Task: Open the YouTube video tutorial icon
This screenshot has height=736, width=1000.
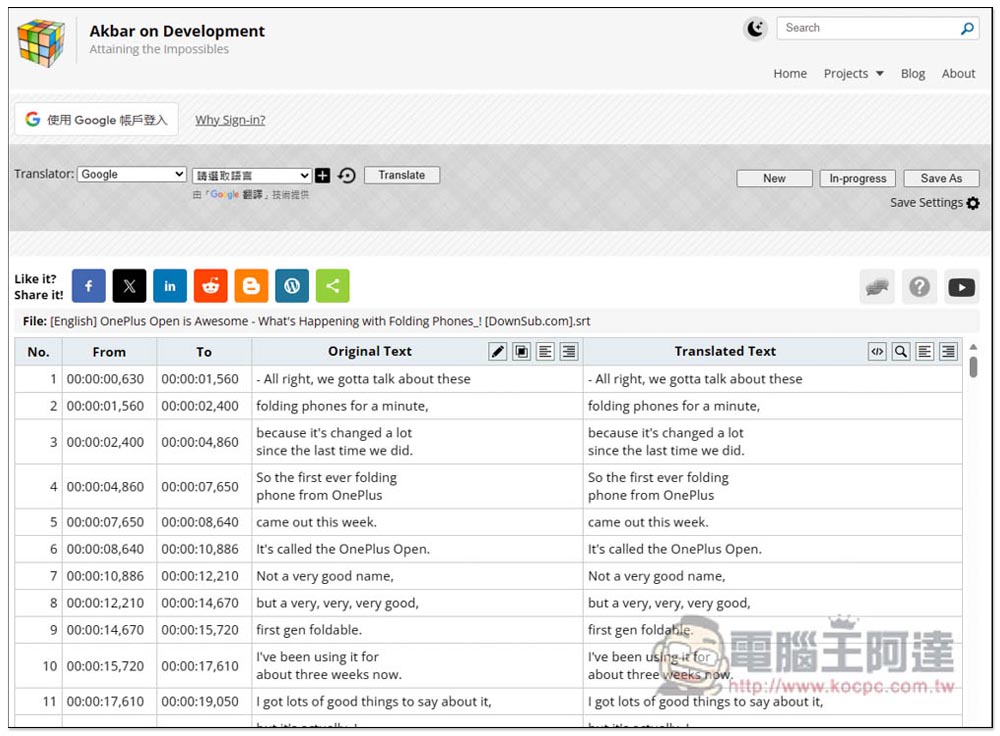Action: (961, 287)
